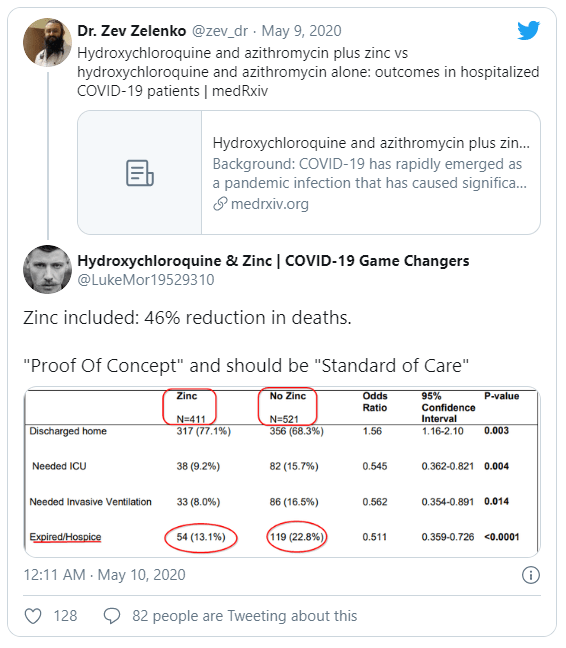This screenshot has height=648, width=566.
Task: Open the tweet info circle icon
Action: coord(531,575)
